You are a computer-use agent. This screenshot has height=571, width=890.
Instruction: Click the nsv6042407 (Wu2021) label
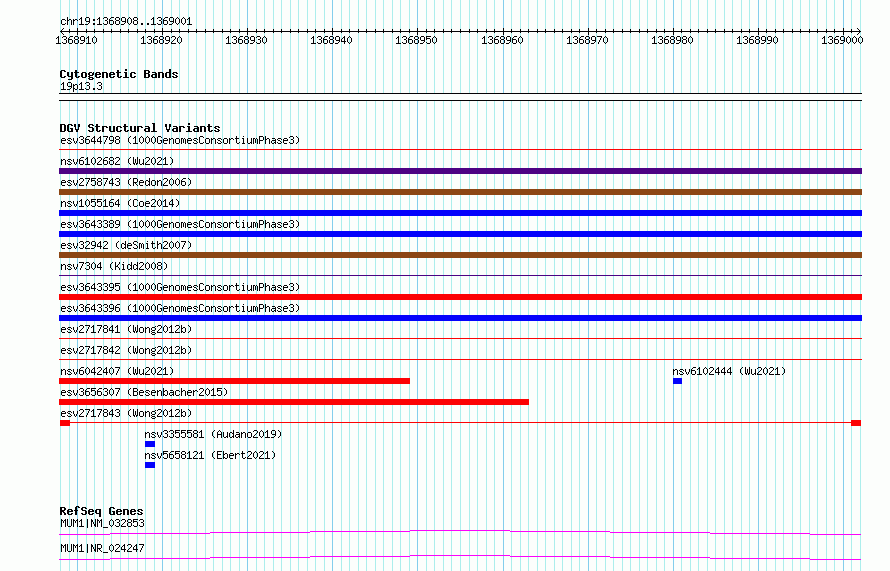[x=117, y=371]
